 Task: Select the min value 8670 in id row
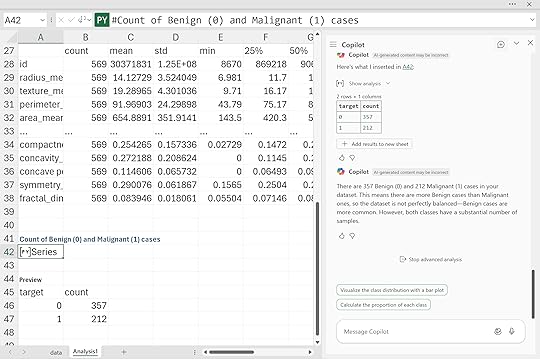(221, 64)
